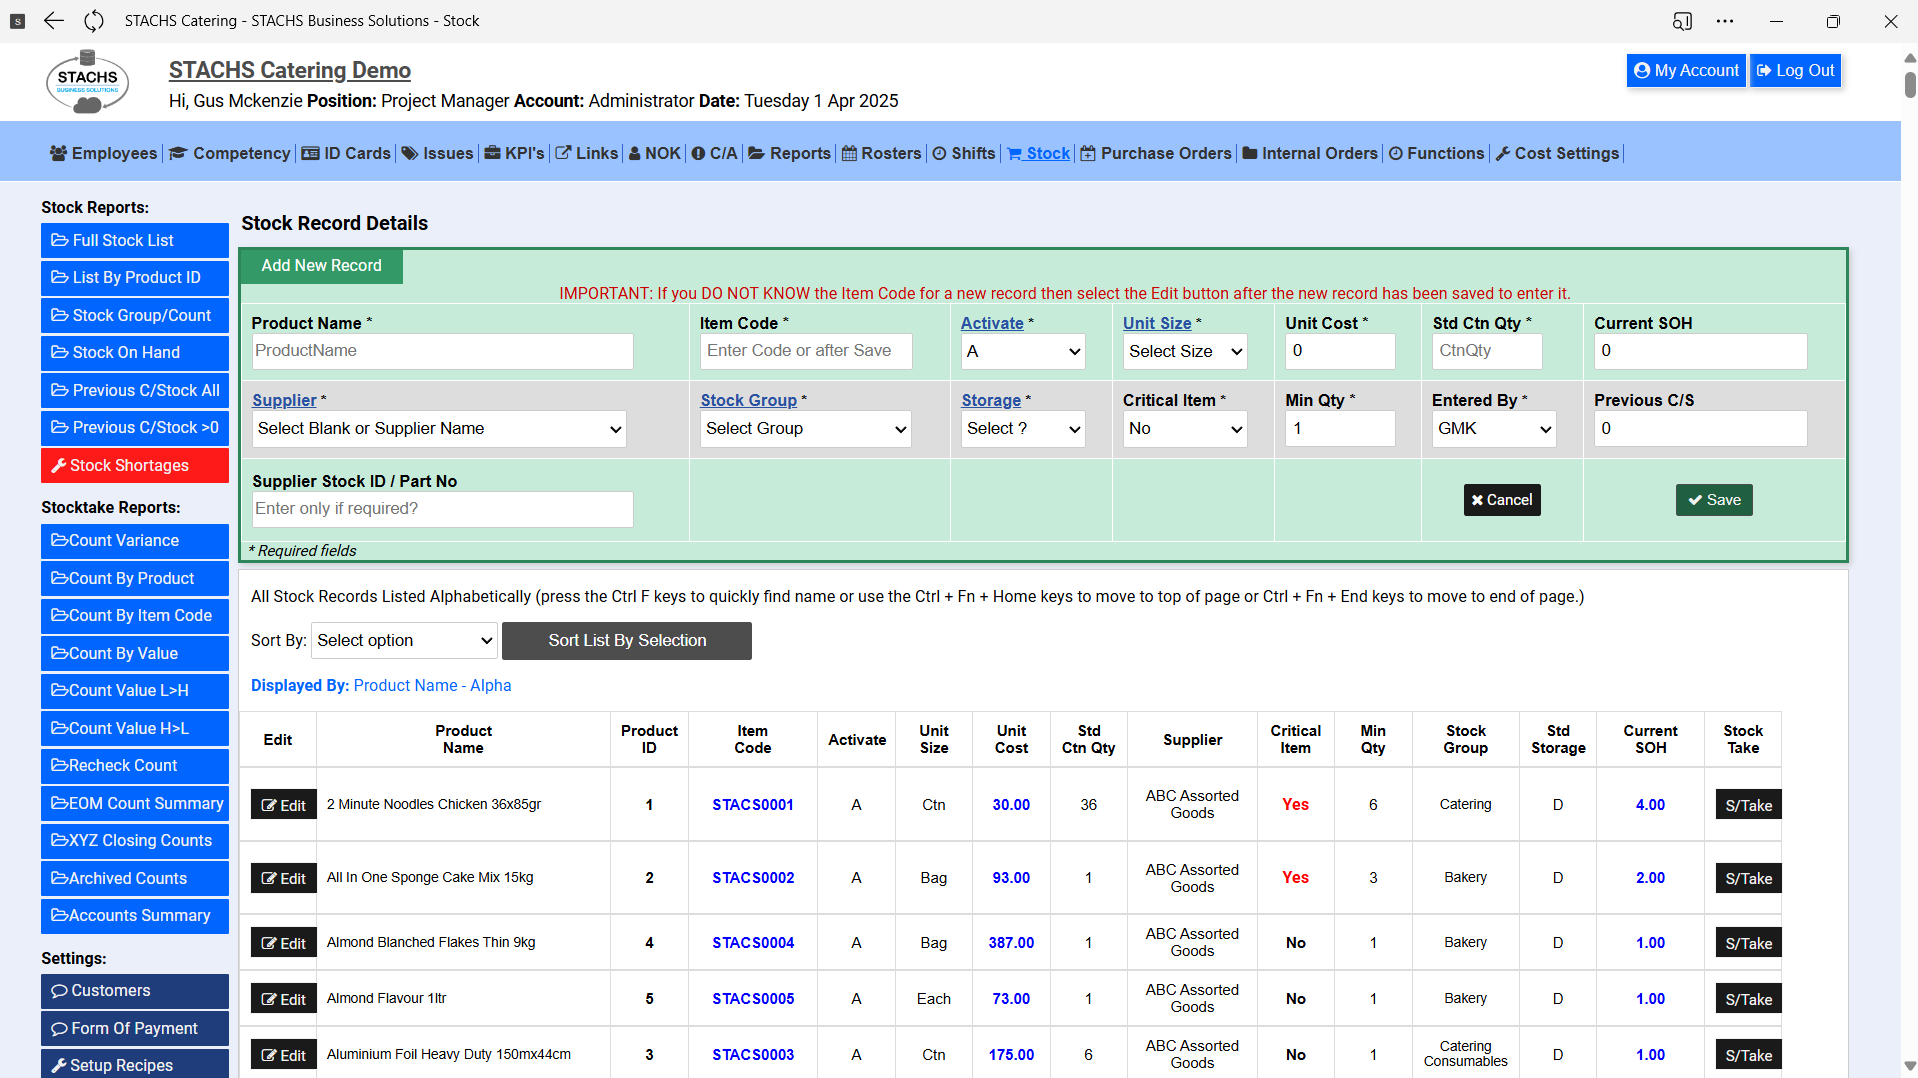Reload the page with the refresh icon
1918x1078 pixels.
[94, 21]
